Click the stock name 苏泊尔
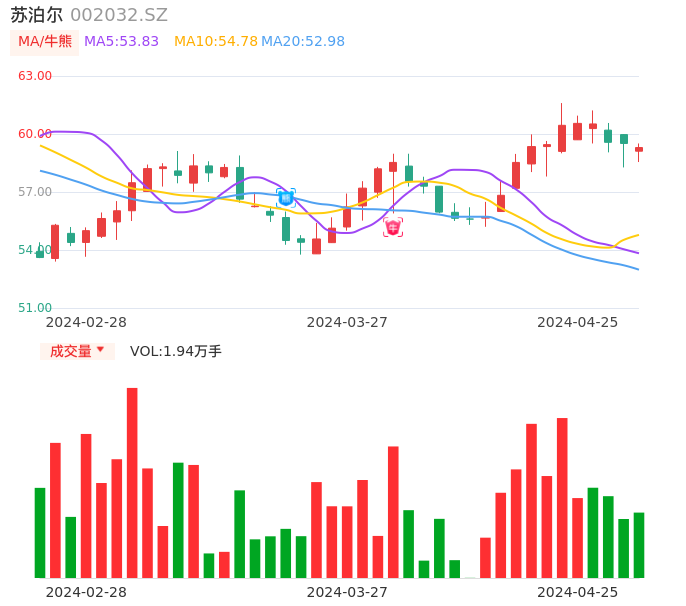The width and height of the screenshot is (686, 606). coord(37,15)
